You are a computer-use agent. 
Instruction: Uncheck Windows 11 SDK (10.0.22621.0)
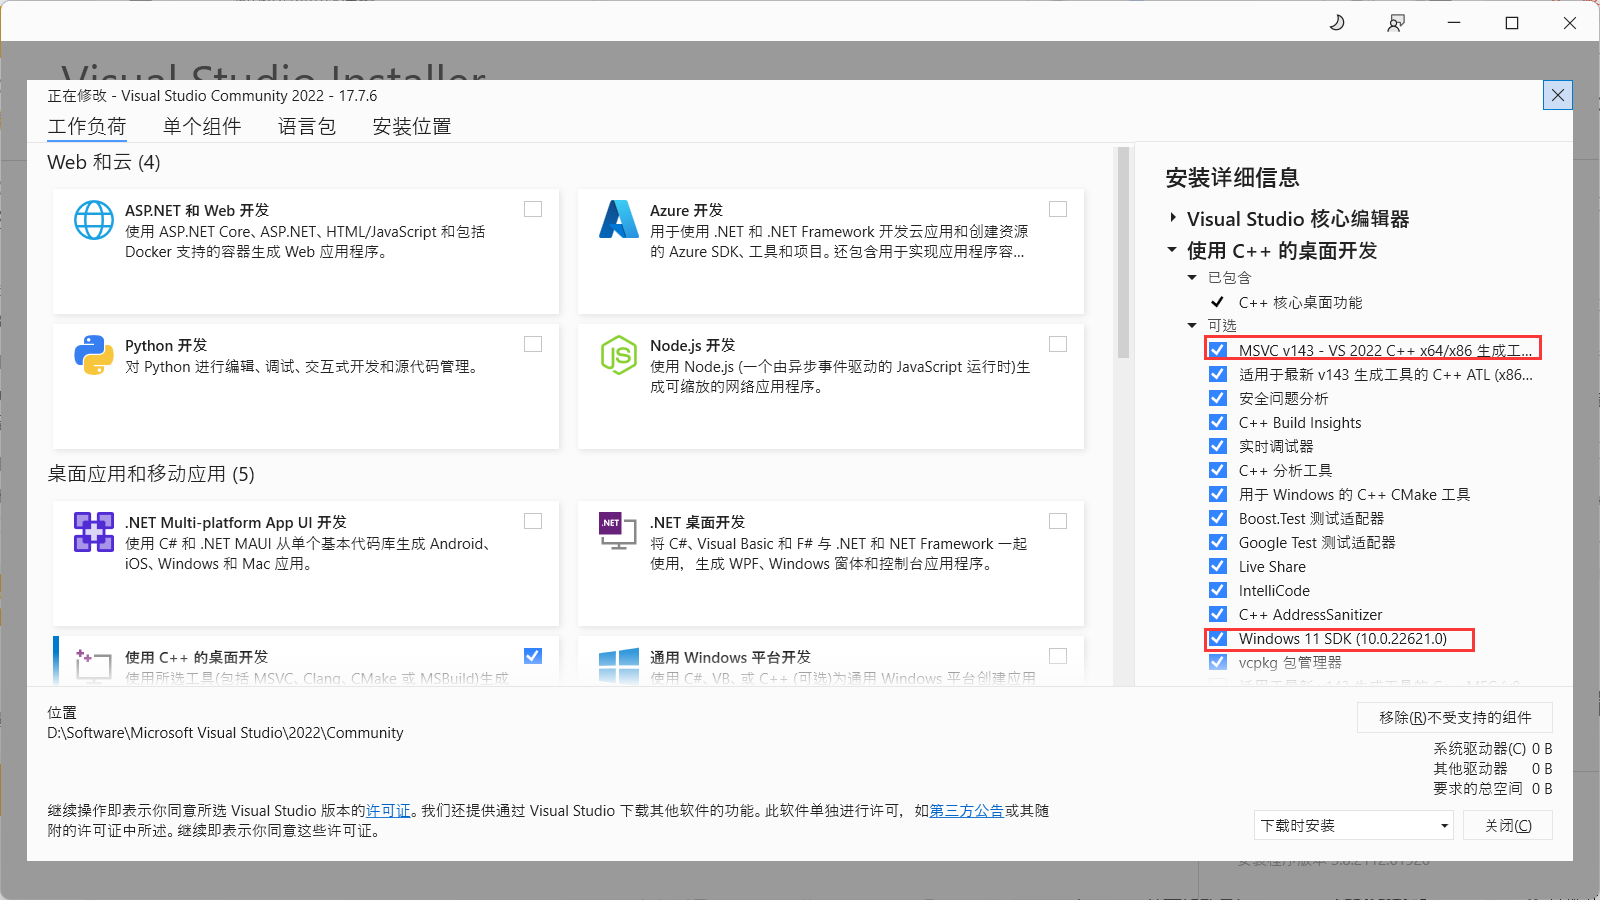pyautogui.click(x=1218, y=638)
